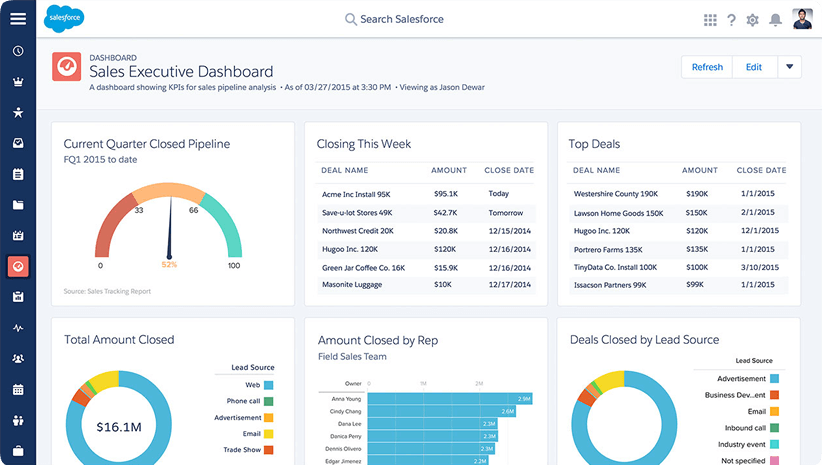Viewport: 822px width, 465px height.
Task: Open the app launcher grid icon
Action: 710,20
